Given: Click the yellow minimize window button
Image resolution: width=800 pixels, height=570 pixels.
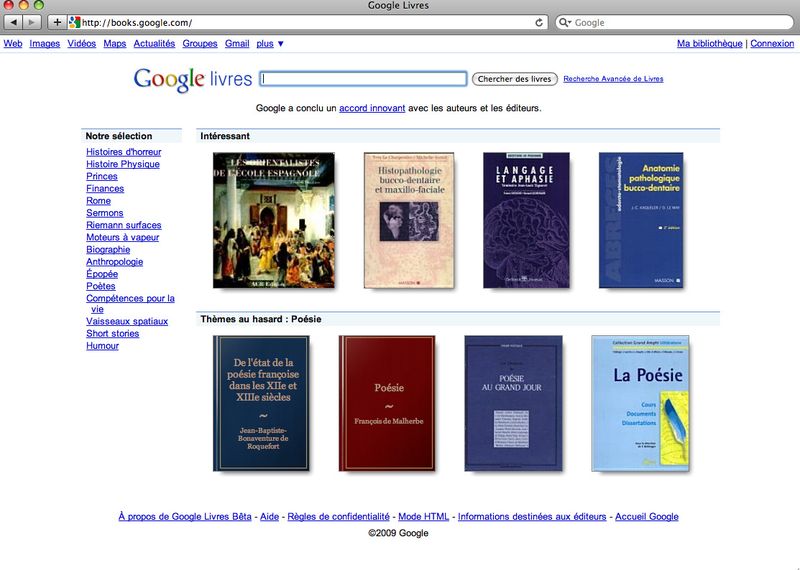Looking at the screenshot, I should [x=23, y=5].
